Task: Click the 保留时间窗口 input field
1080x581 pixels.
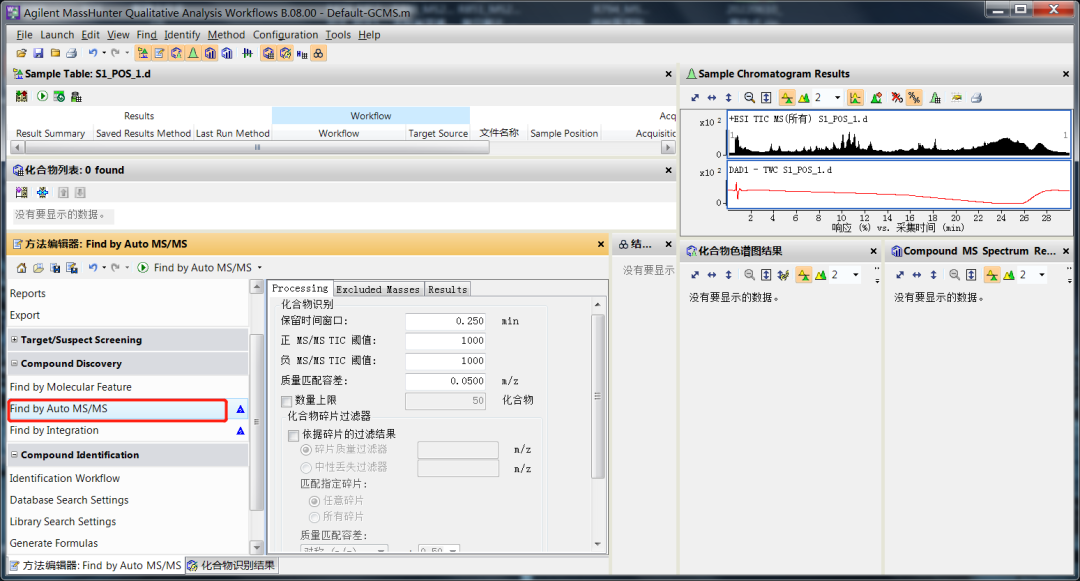Action: click(446, 321)
